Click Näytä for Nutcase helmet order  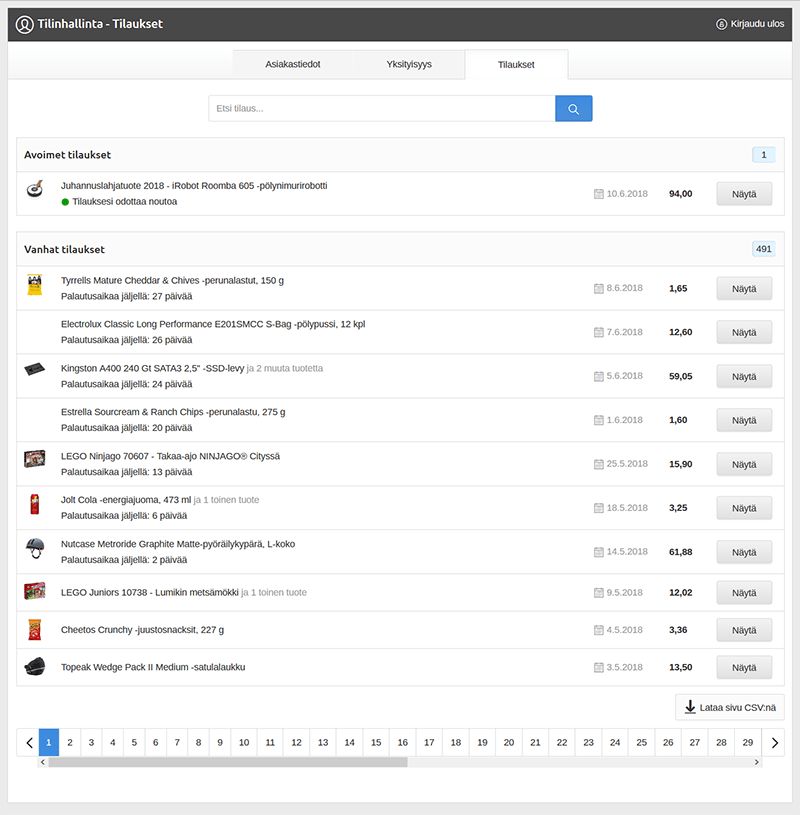(744, 552)
